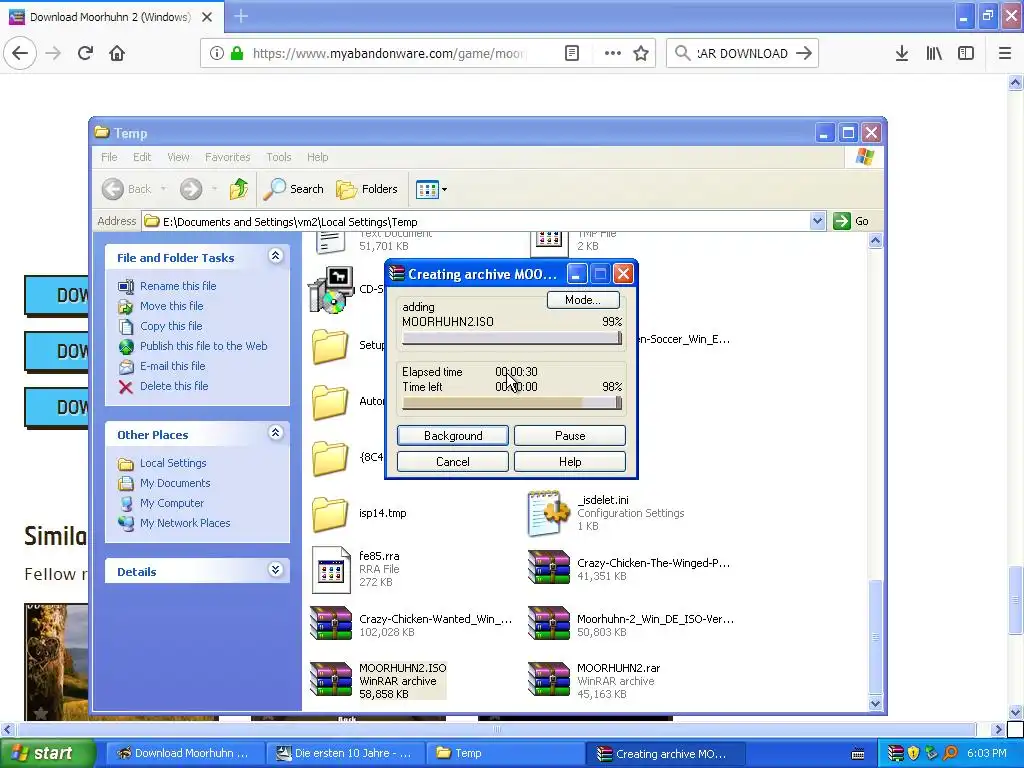Screen dimensions: 1024x768
Task: Open the View menu in Temp window
Action: 178,157
